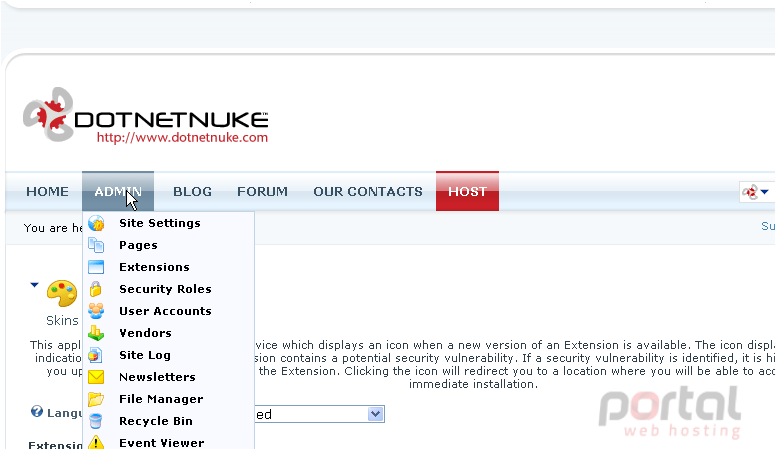
Task: Go to the Forum tab
Action: tap(262, 192)
